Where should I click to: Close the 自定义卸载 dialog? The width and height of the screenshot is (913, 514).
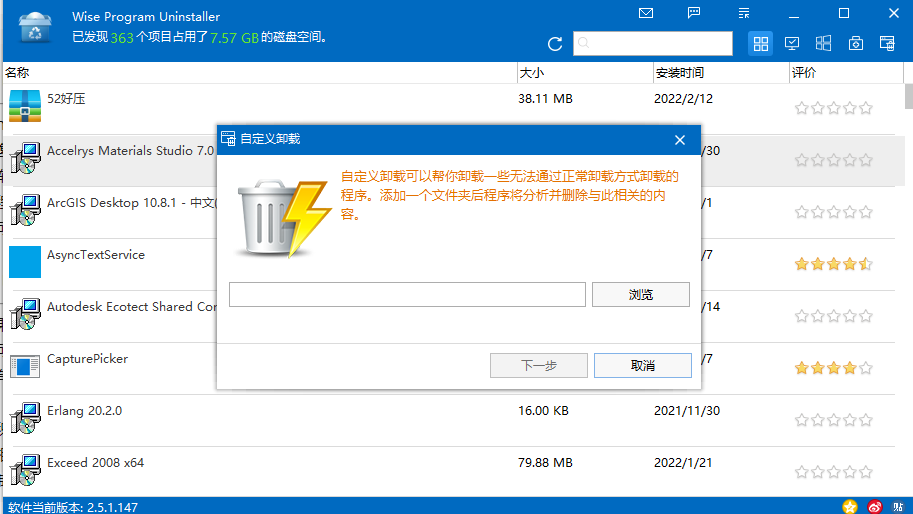point(680,140)
